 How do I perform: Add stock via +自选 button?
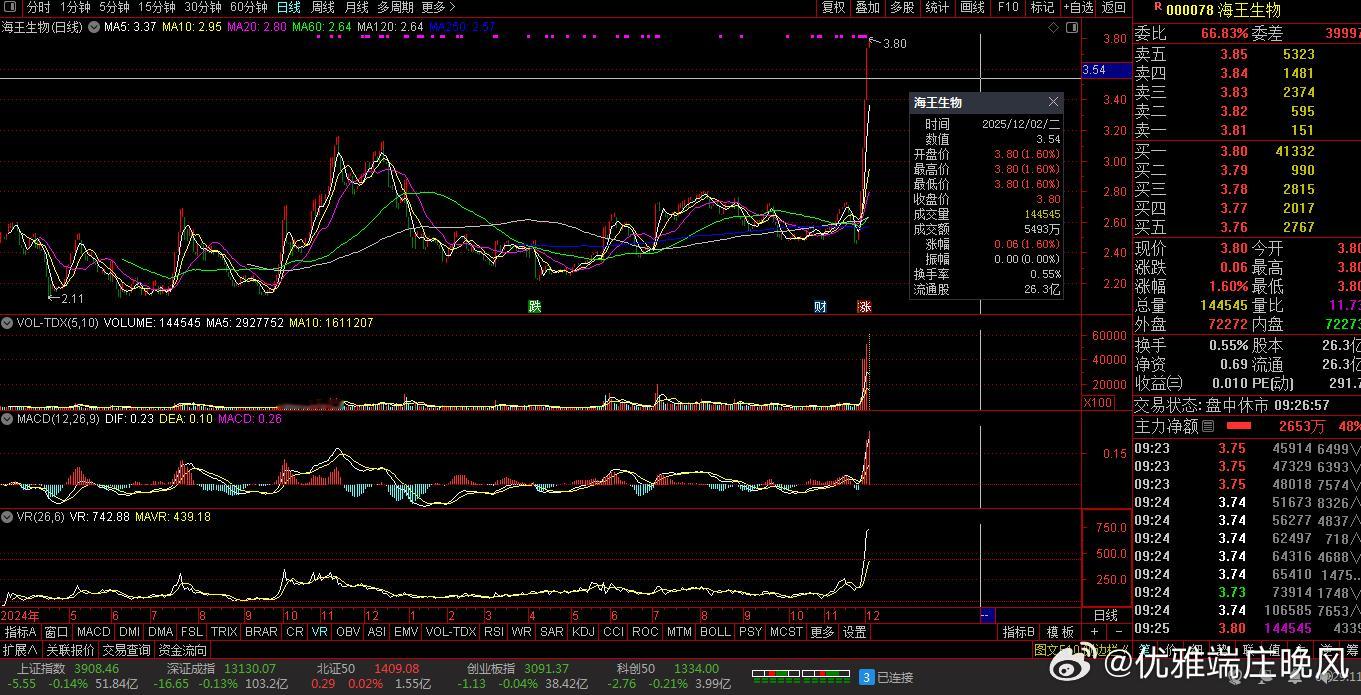[1077, 7]
